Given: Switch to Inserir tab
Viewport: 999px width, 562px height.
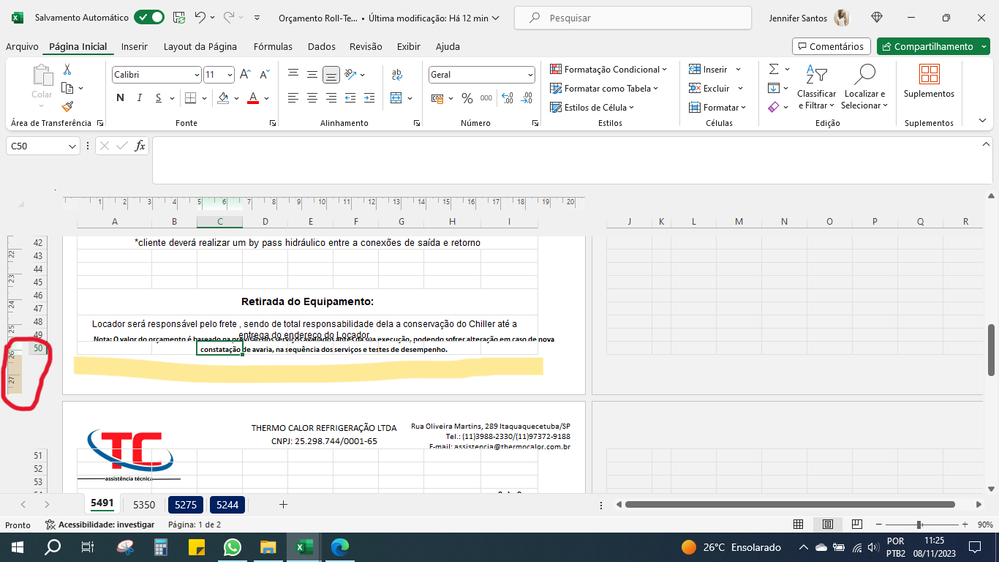Looking at the screenshot, I should click(x=134, y=47).
